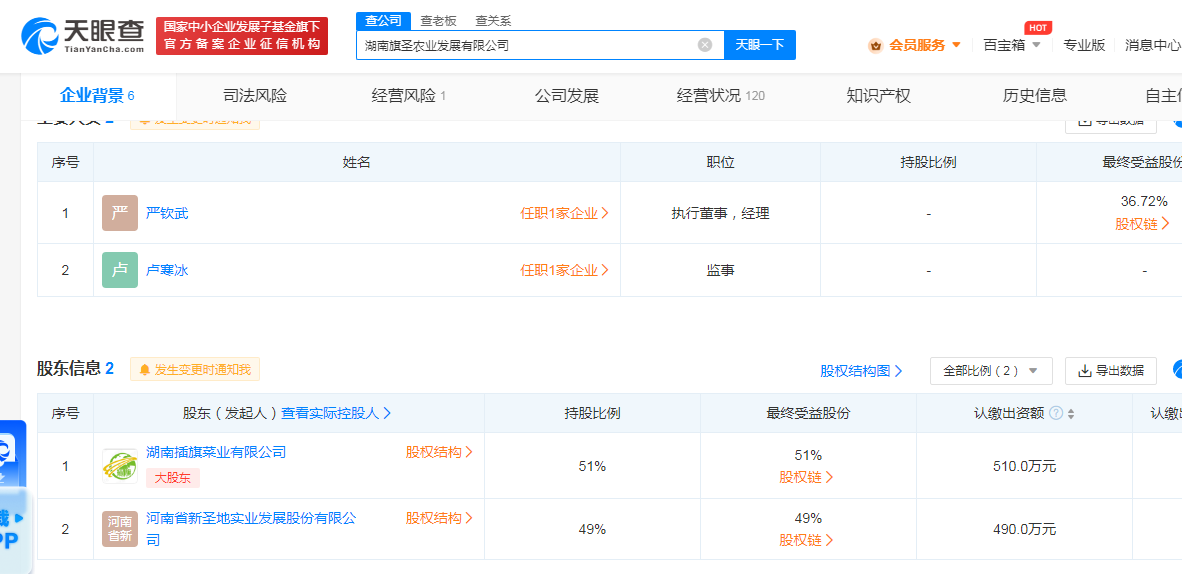
Task: Expand 任职1家企业 for 严钦武
Action: 565,213
